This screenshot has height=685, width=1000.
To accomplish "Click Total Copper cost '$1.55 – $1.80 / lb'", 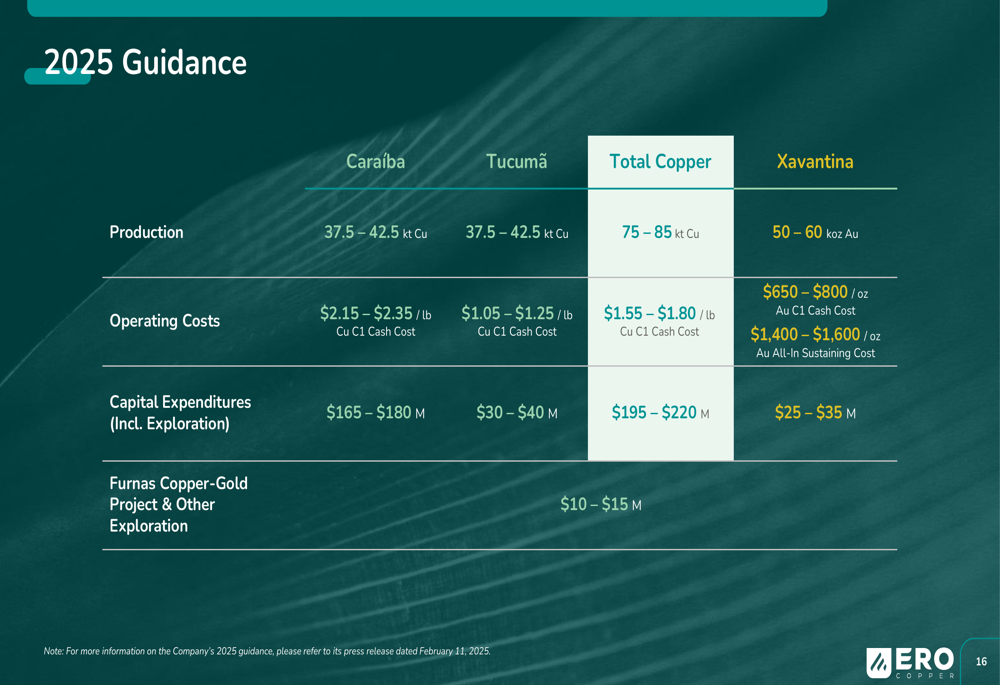I will [659, 314].
